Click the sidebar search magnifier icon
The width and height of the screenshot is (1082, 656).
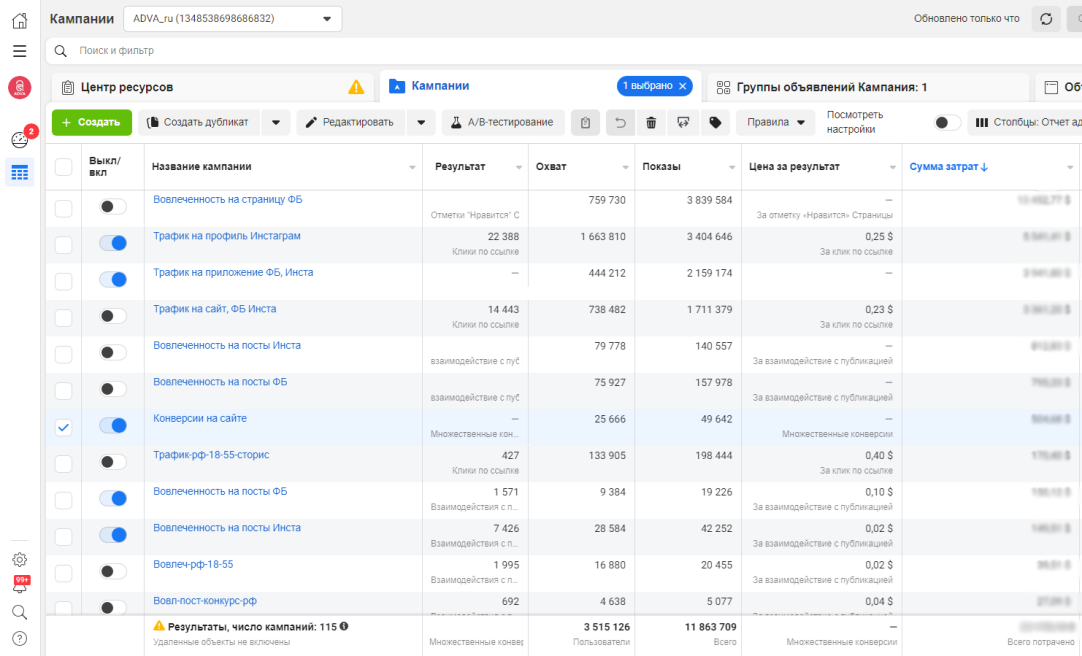[19, 612]
